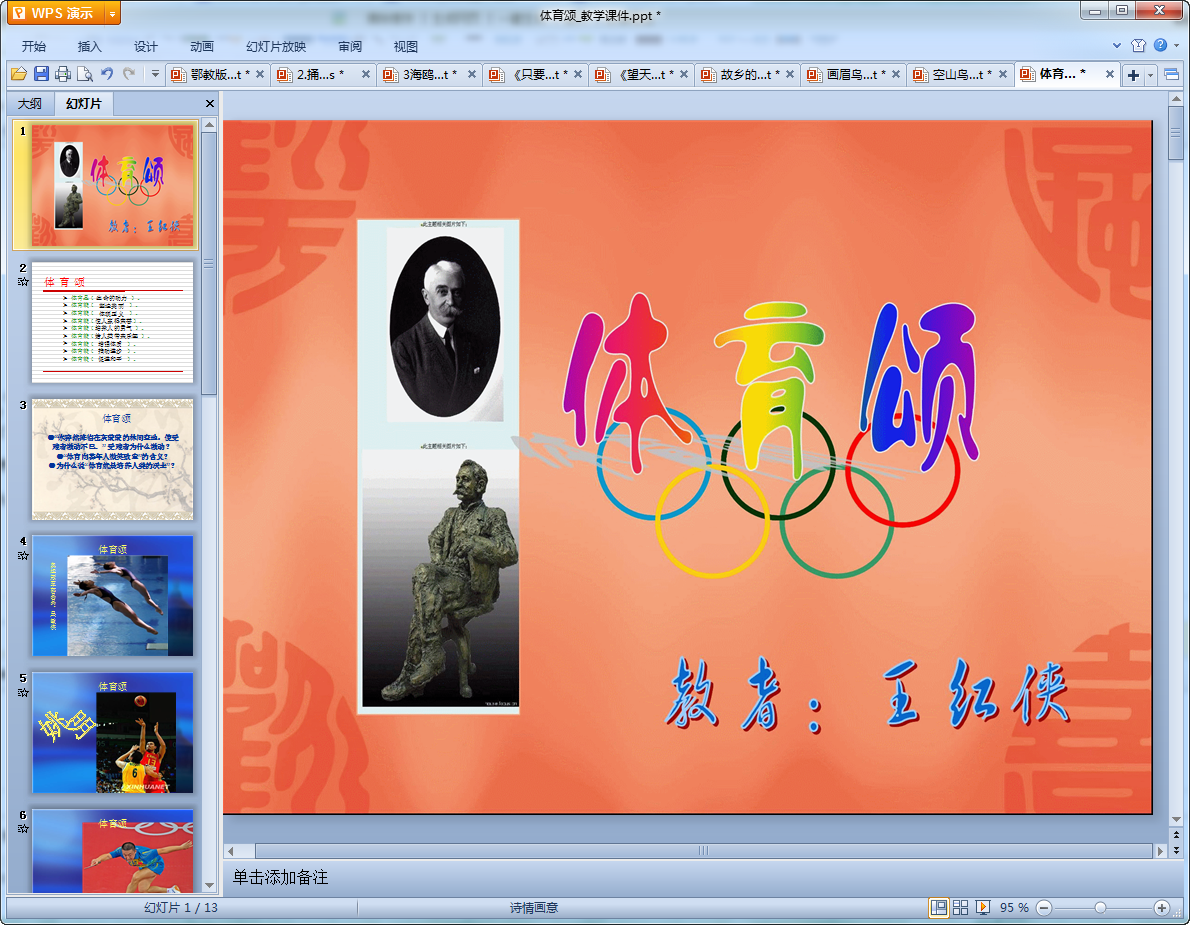Expand the ribbon with the chevron arrow
Viewport: 1190px width, 925px height.
click(1117, 46)
